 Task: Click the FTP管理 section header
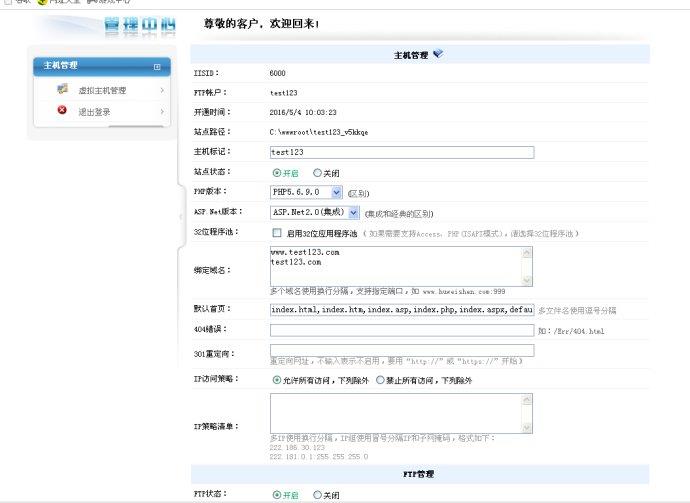(x=420, y=474)
